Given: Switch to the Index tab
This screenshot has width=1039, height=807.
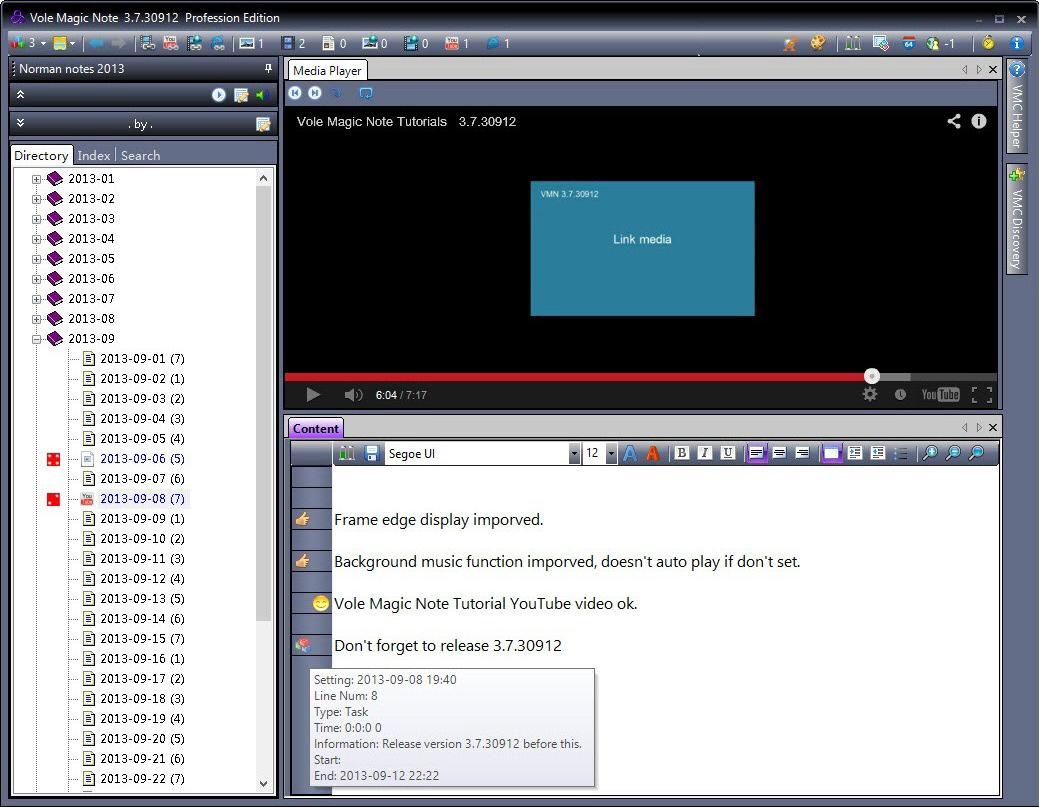Looking at the screenshot, I should (93, 155).
